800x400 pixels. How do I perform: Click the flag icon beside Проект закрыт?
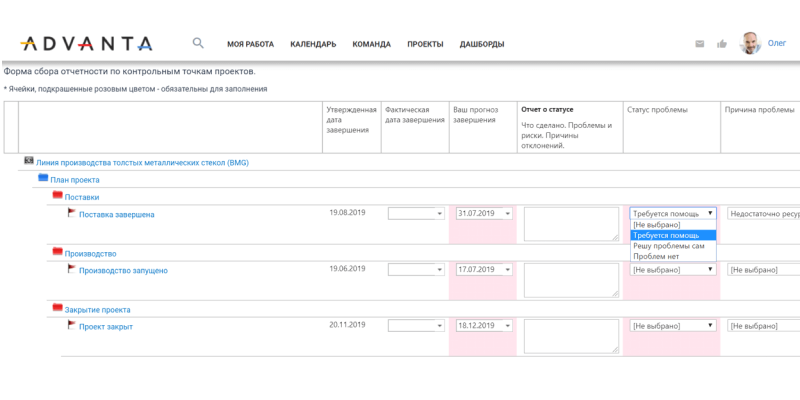71,326
